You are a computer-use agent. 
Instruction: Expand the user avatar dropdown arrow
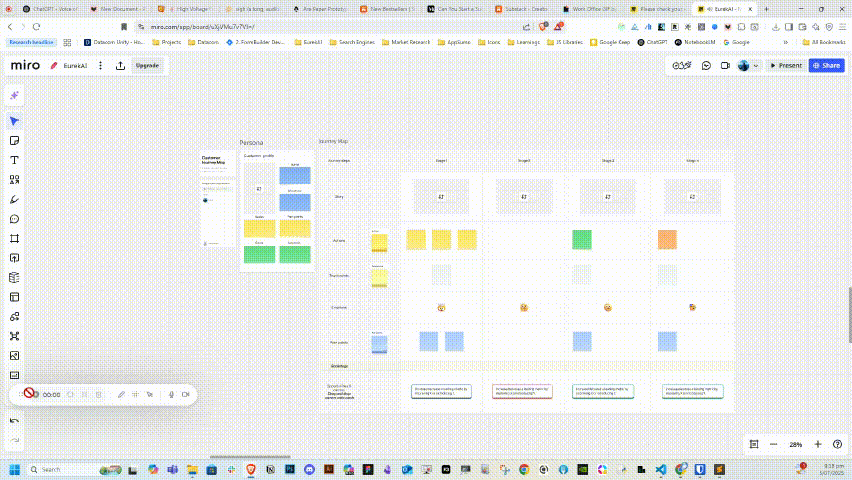coord(756,65)
